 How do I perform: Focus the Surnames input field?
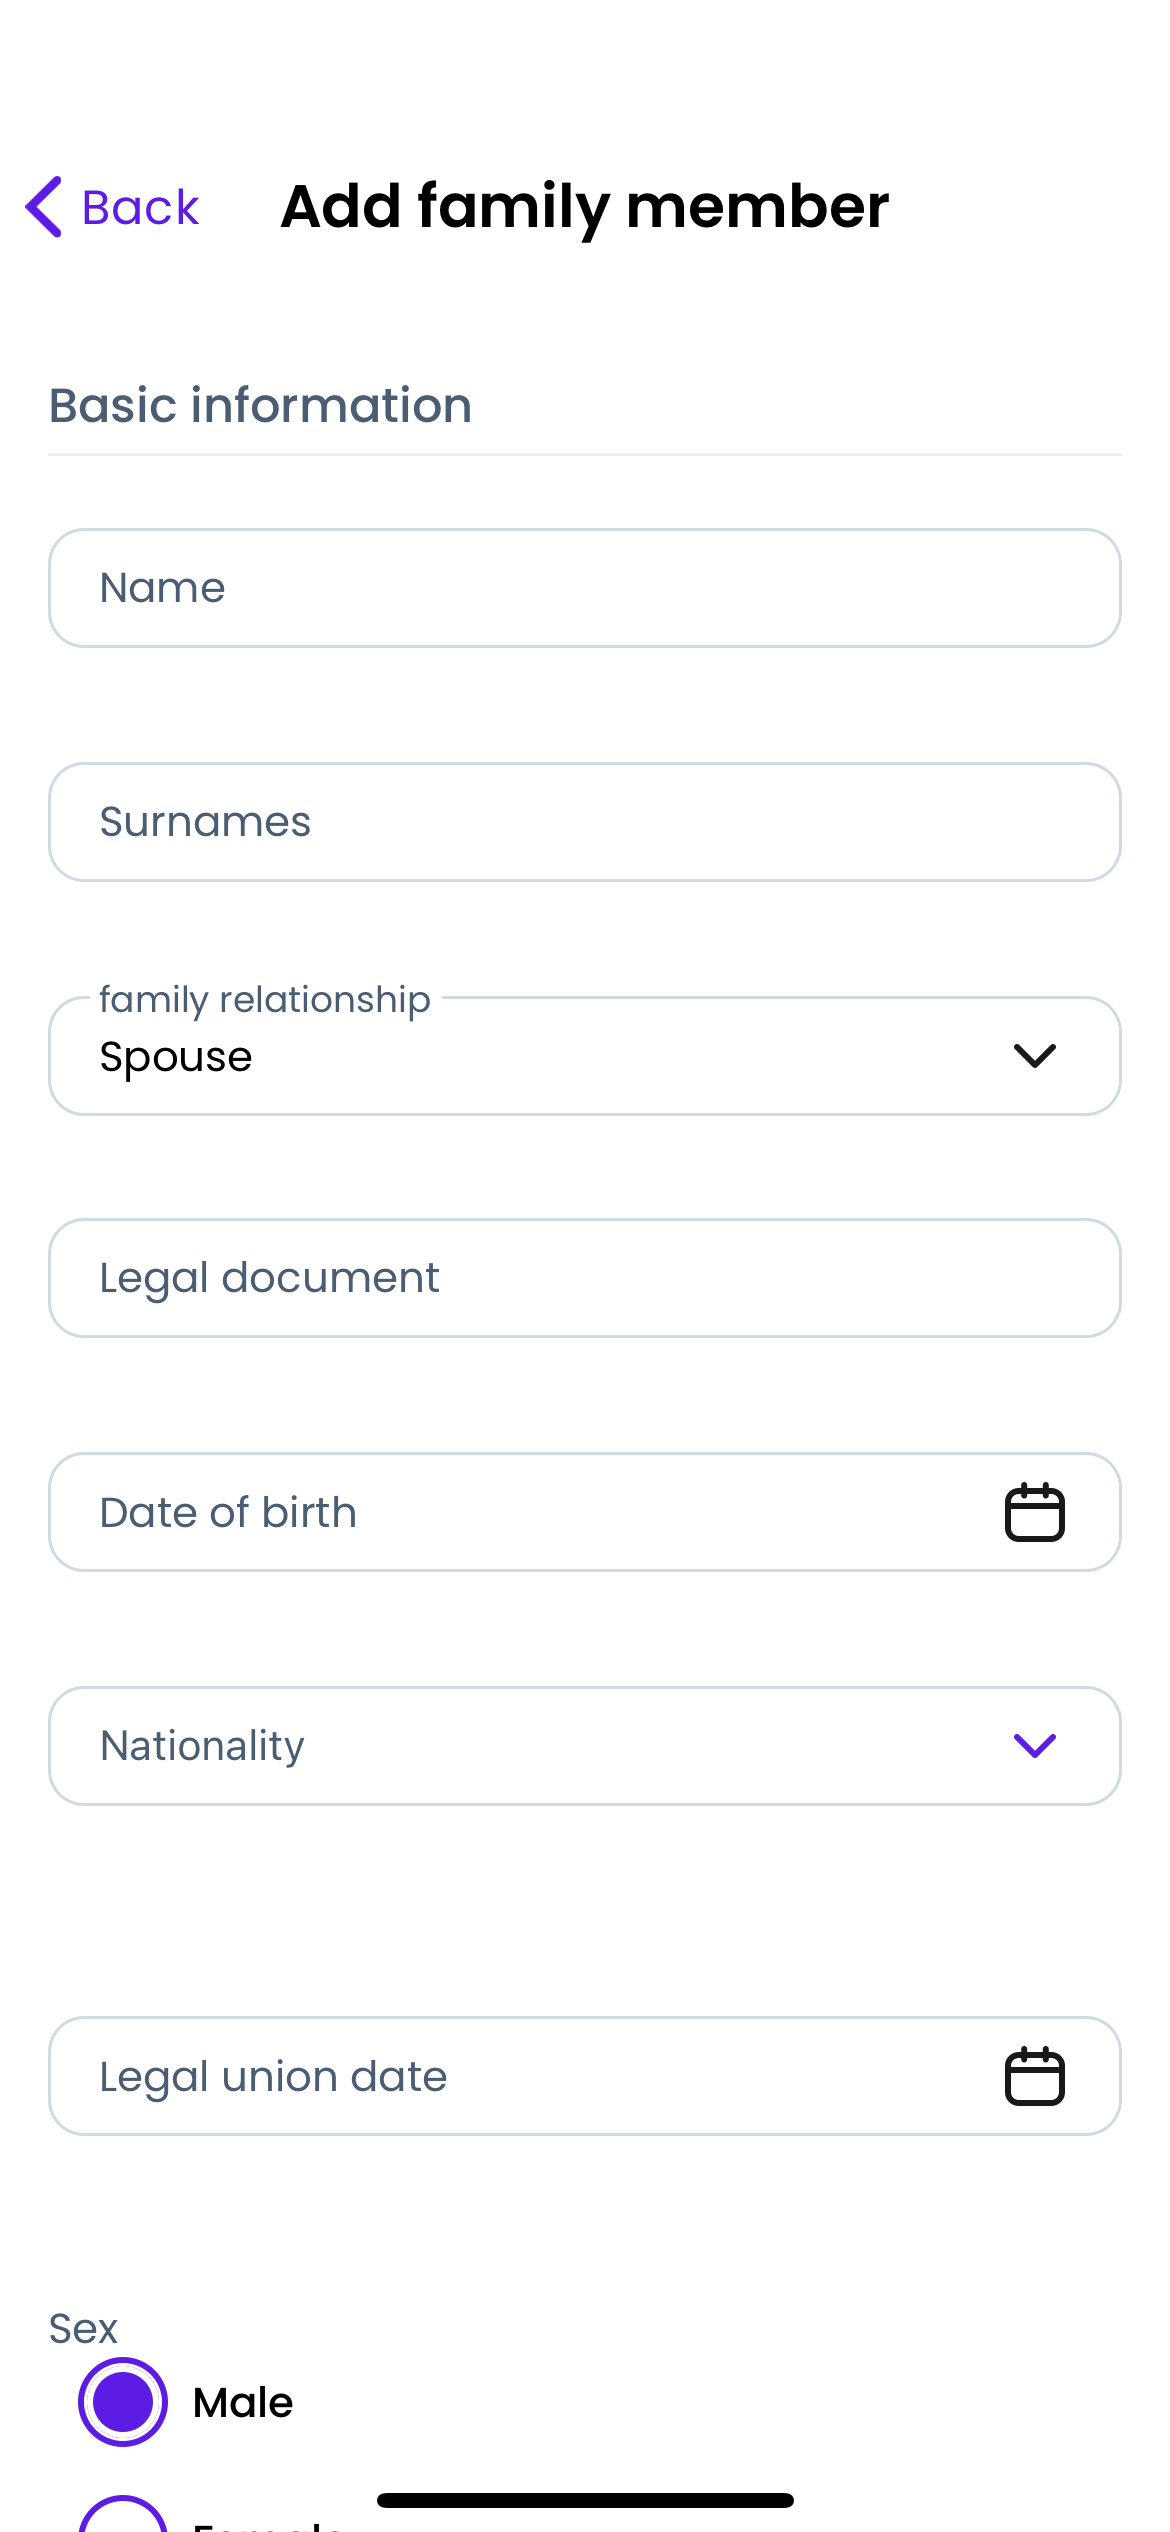click(585, 822)
